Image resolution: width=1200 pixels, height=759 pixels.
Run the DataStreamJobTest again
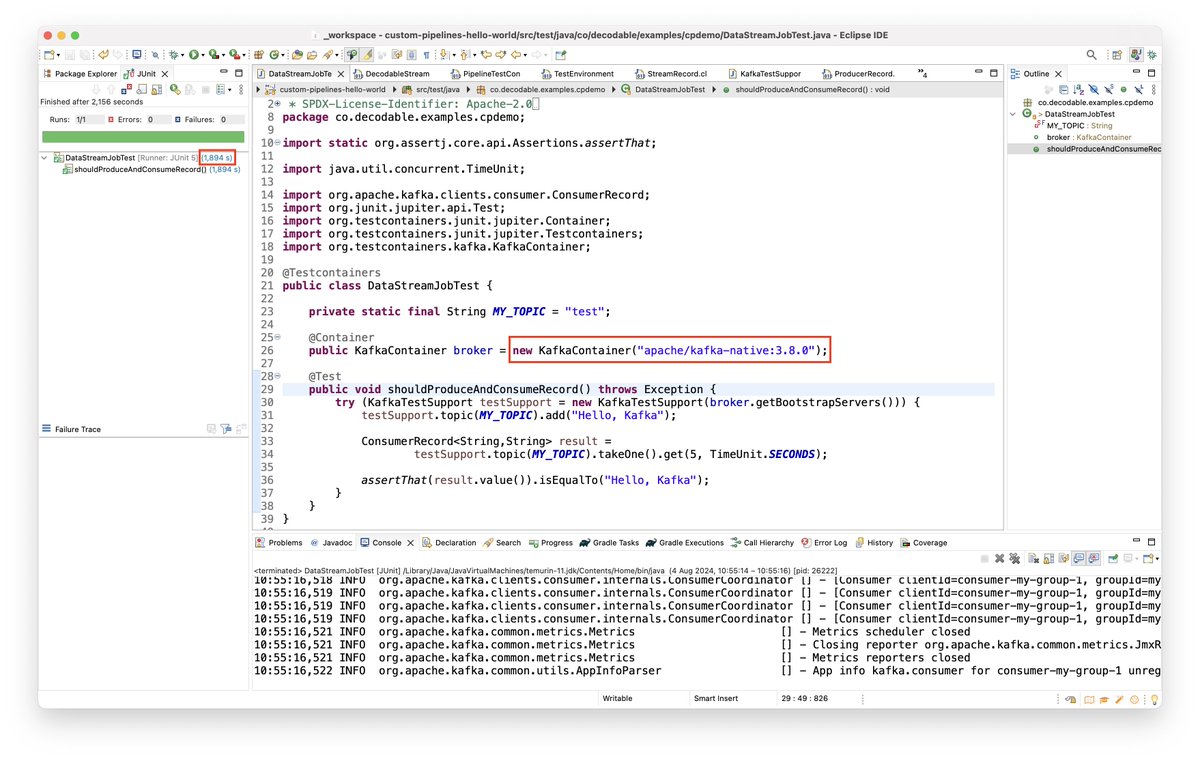[x=172, y=89]
